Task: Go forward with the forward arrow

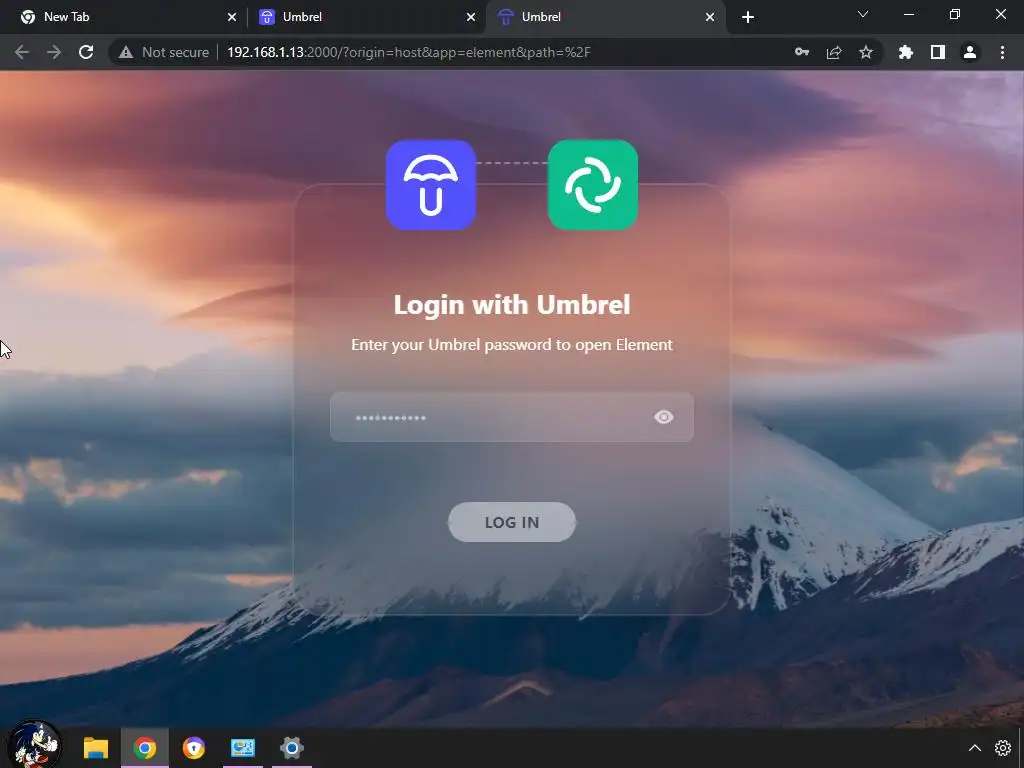Action: click(54, 52)
